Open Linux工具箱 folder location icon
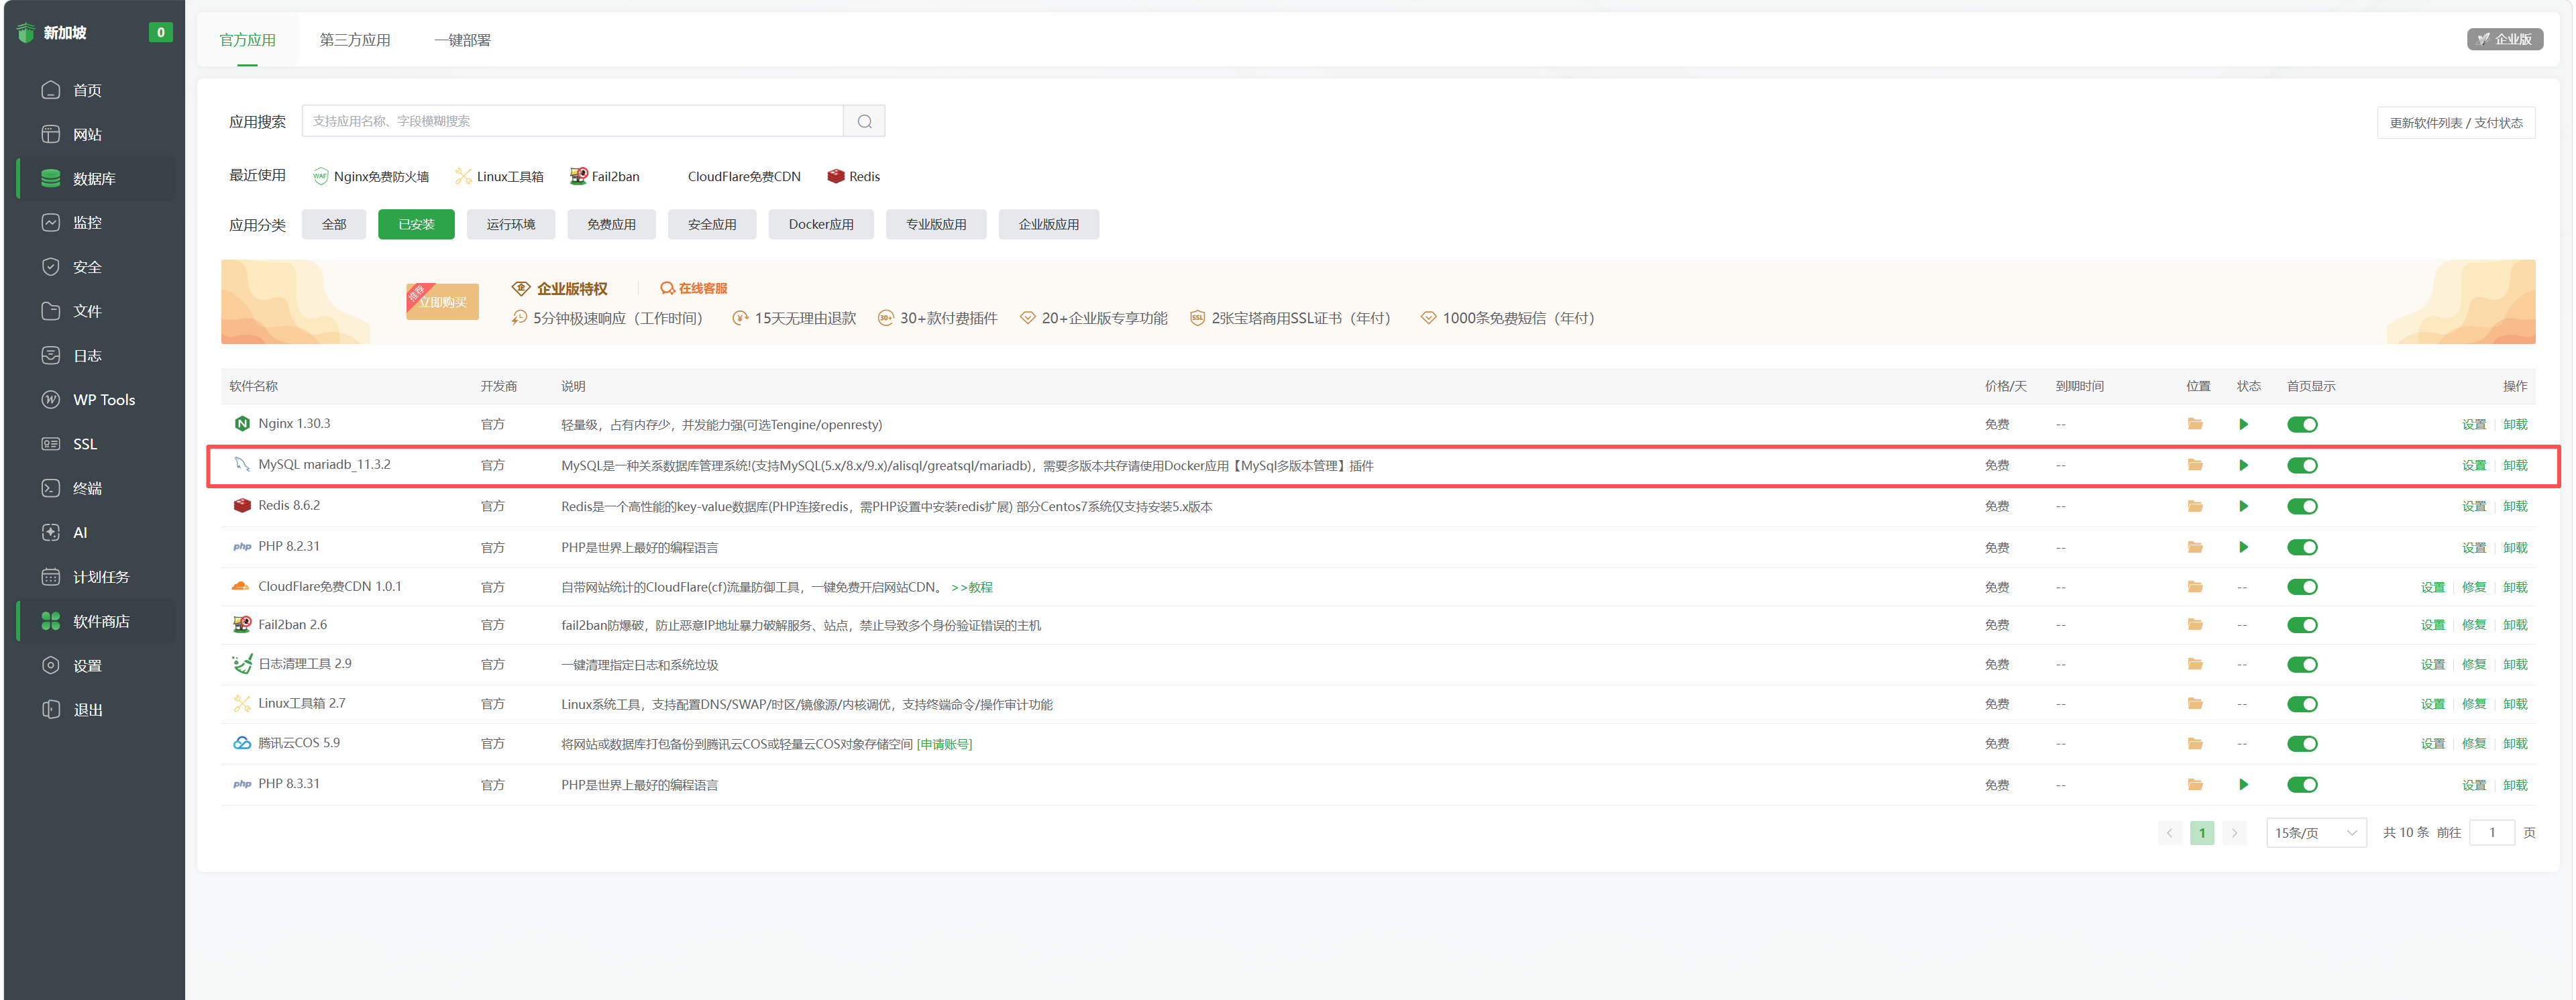 point(2195,704)
